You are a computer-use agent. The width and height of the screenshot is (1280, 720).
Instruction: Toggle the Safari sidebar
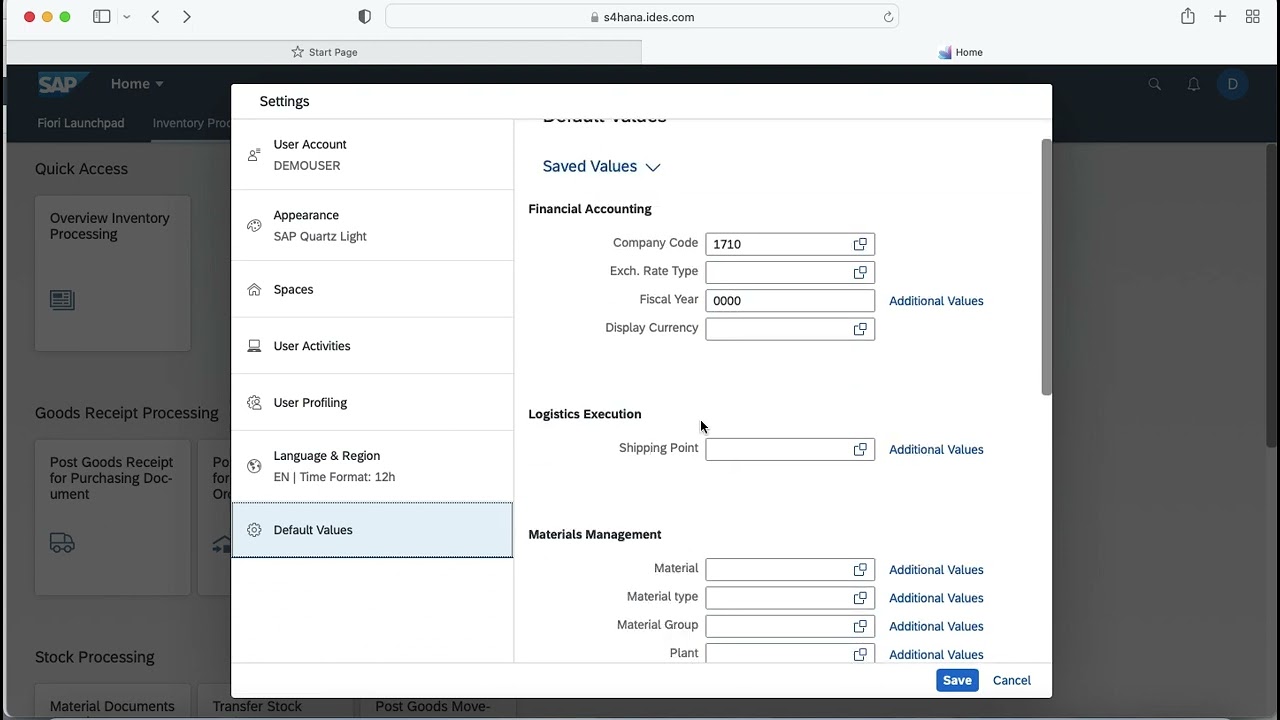(102, 17)
